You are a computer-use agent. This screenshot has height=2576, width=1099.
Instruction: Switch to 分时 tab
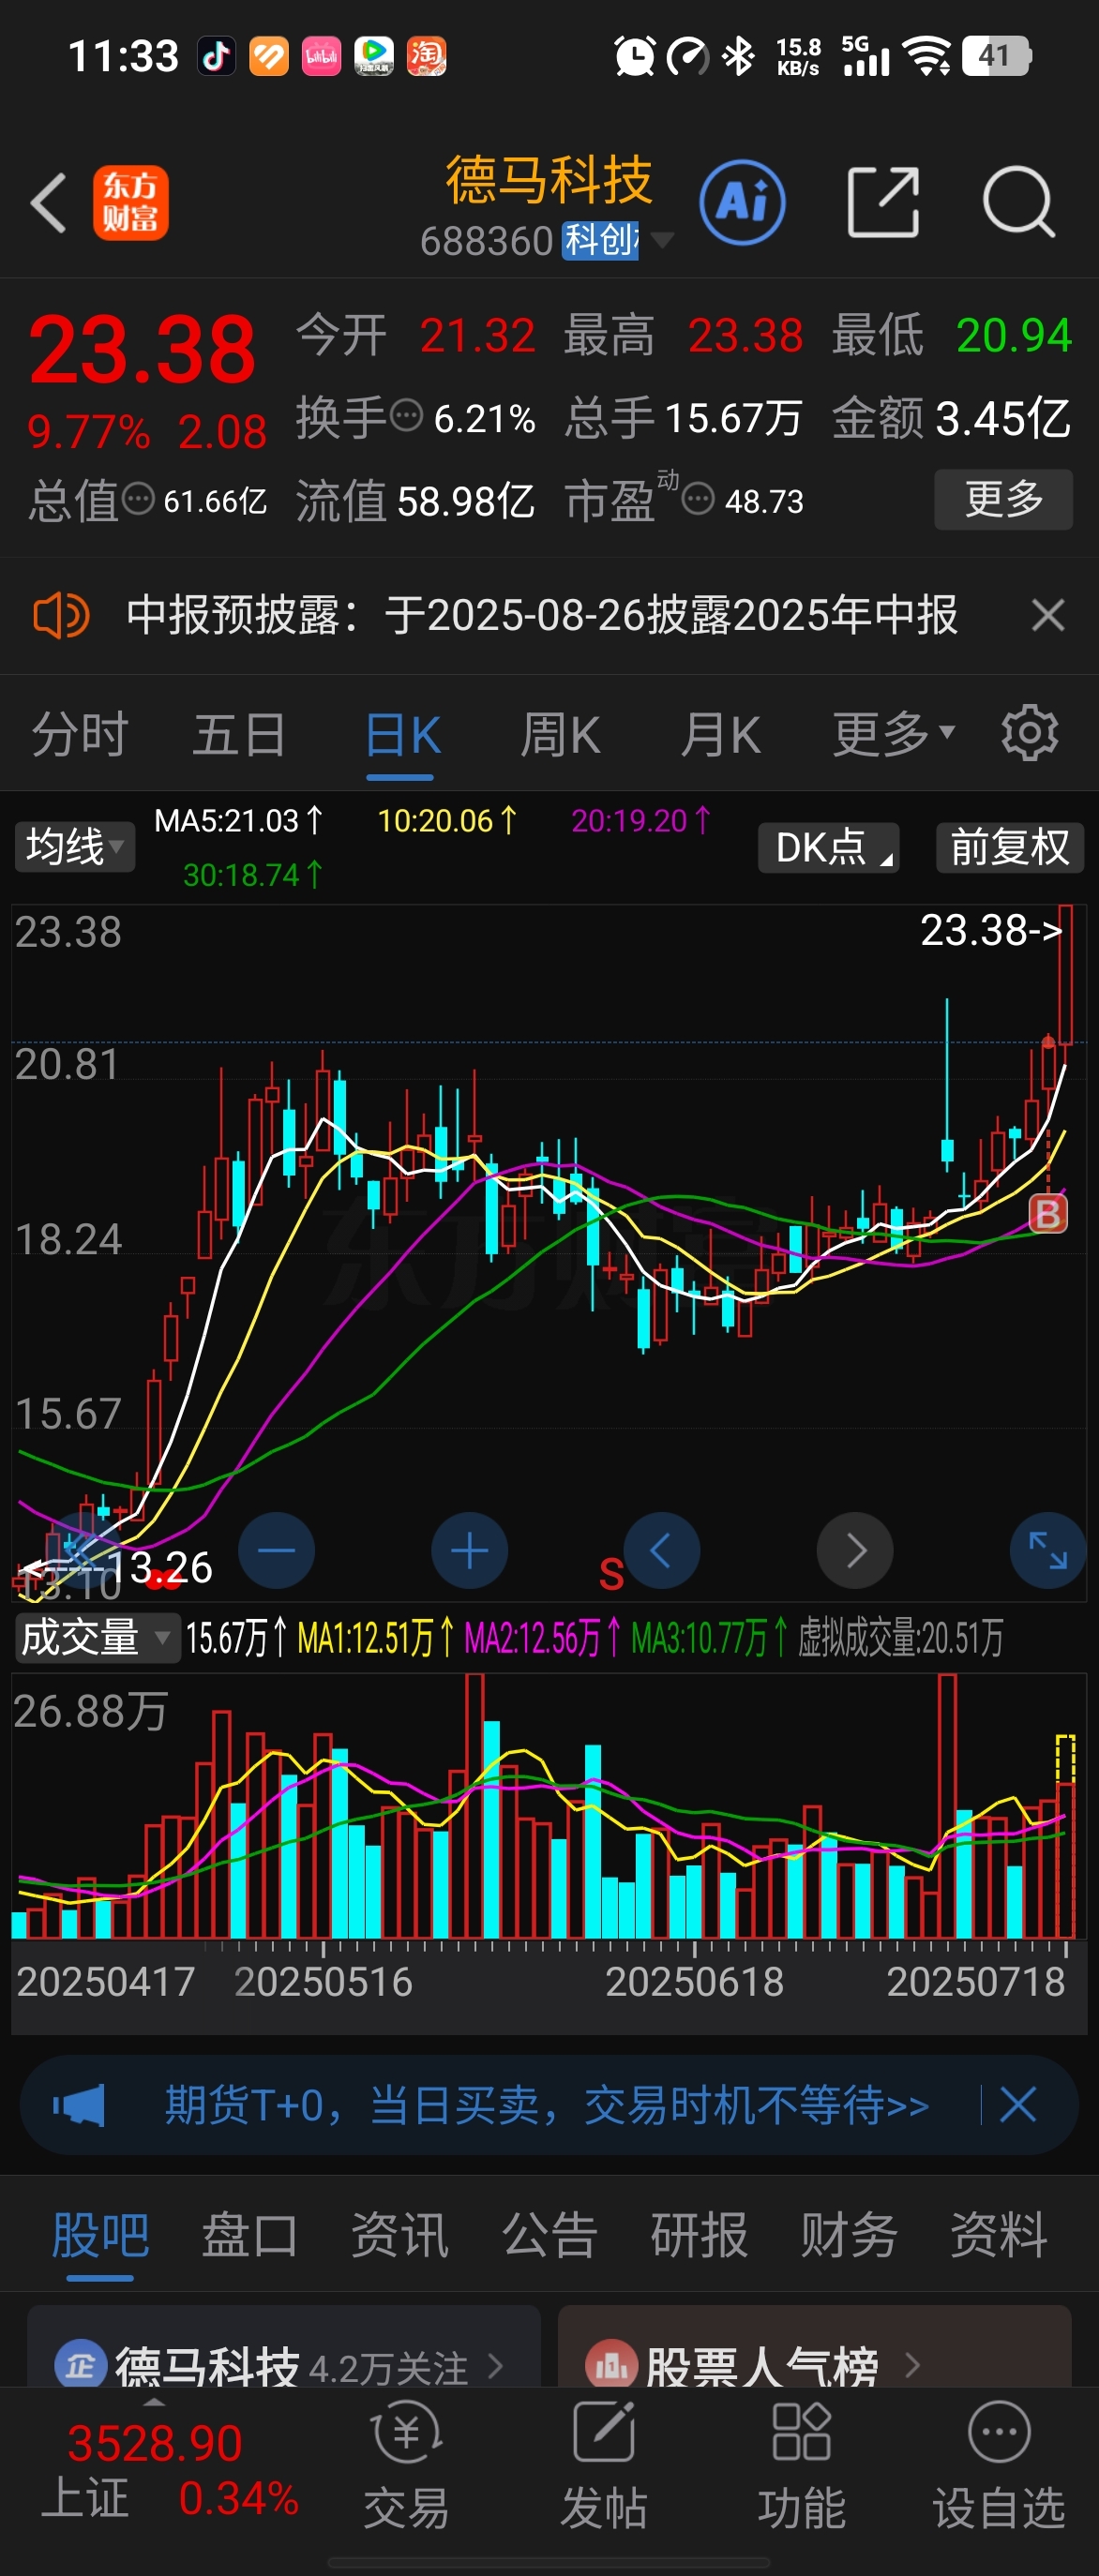tap(79, 735)
